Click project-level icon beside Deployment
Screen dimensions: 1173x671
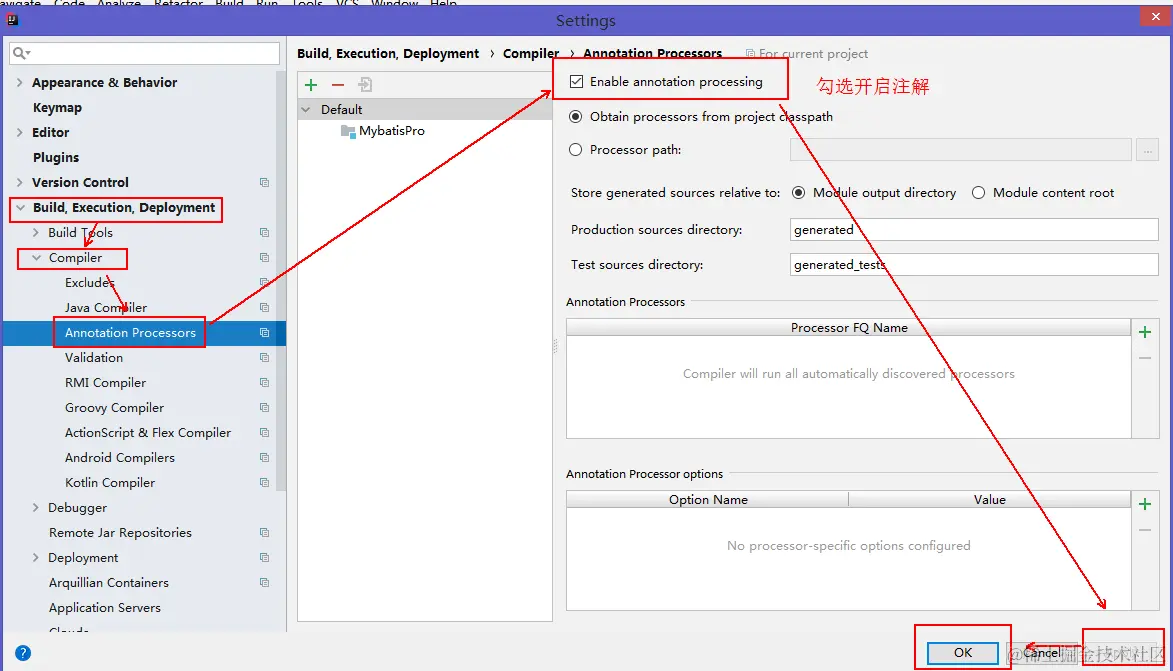point(264,557)
